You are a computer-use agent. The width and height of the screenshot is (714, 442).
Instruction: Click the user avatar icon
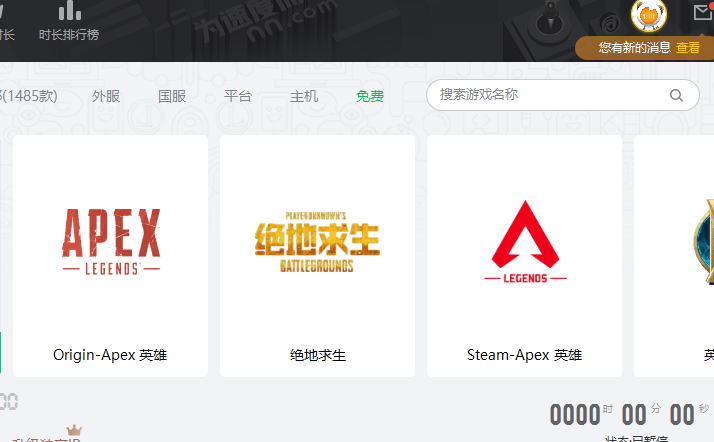pos(648,15)
